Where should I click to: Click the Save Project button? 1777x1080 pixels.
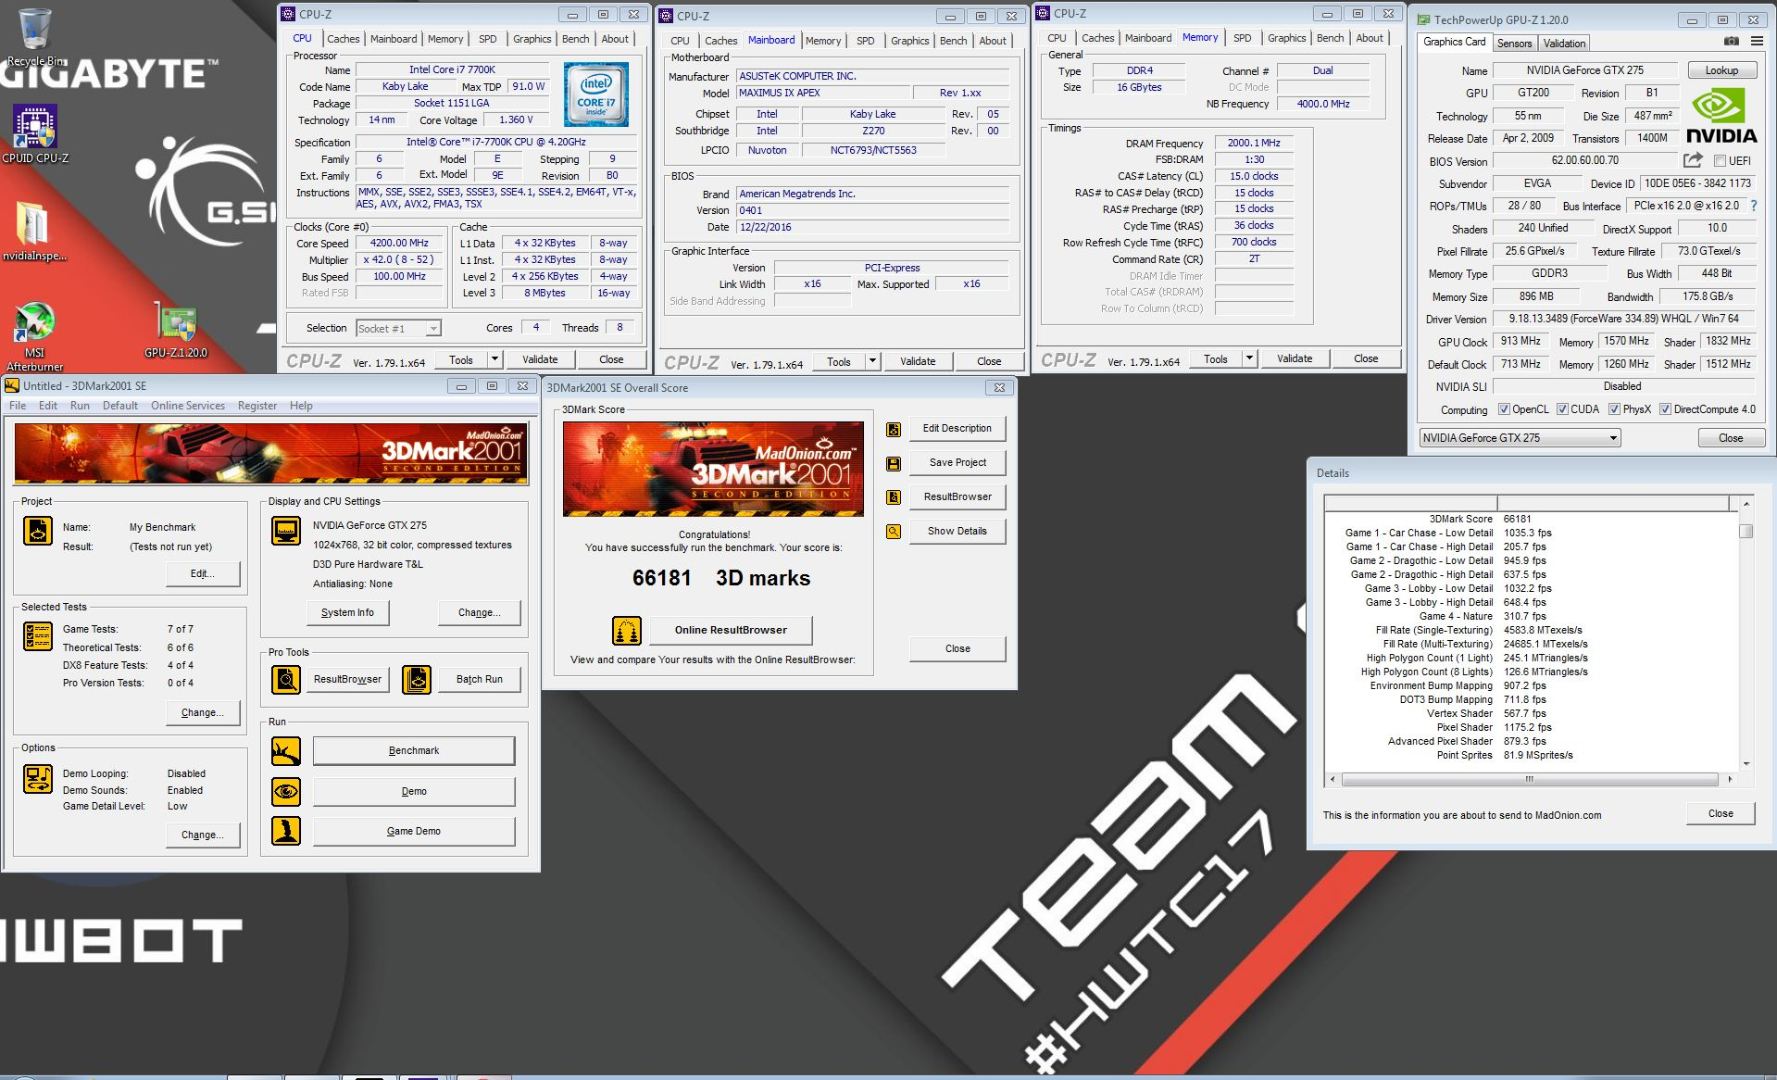(x=957, y=463)
